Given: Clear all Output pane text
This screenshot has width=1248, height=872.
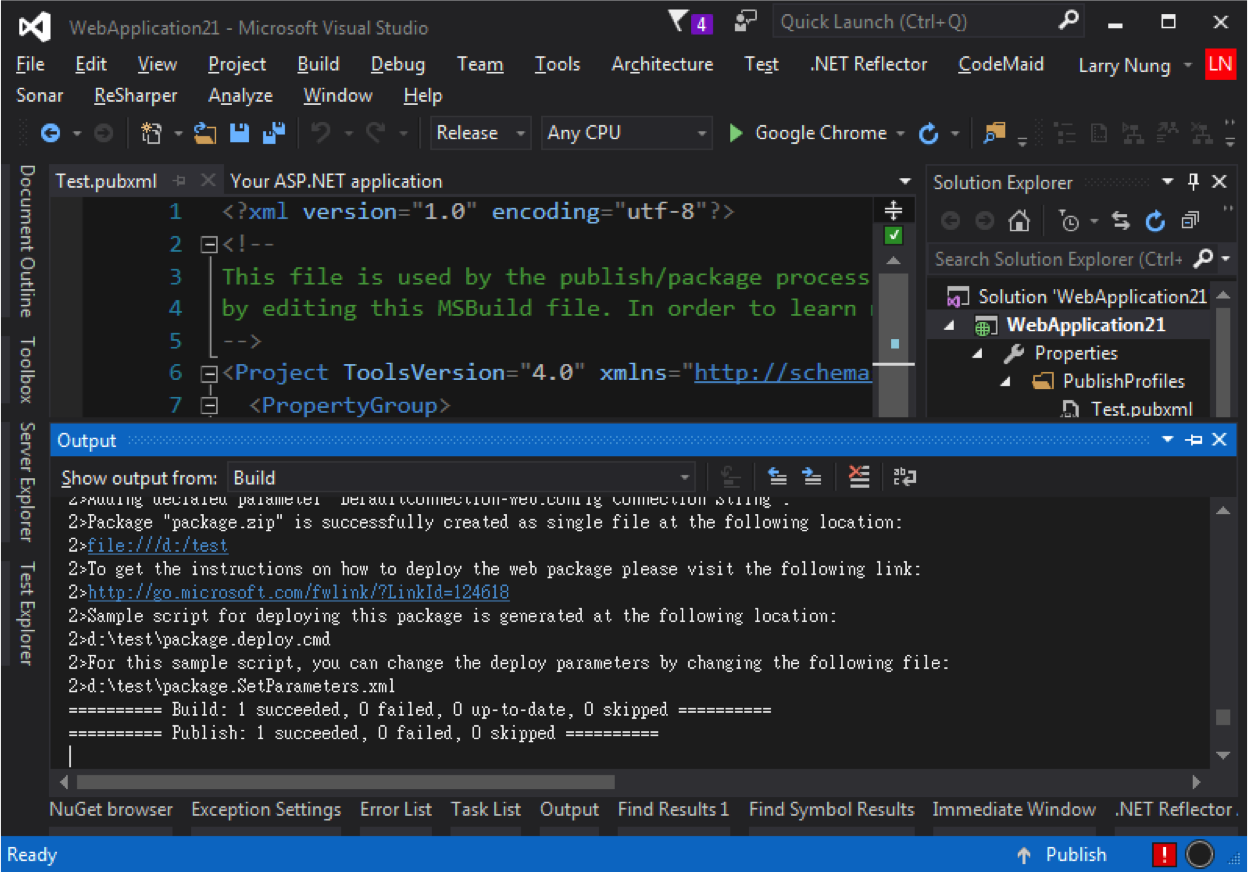Looking at the screenshot, I should click(859, 477).
